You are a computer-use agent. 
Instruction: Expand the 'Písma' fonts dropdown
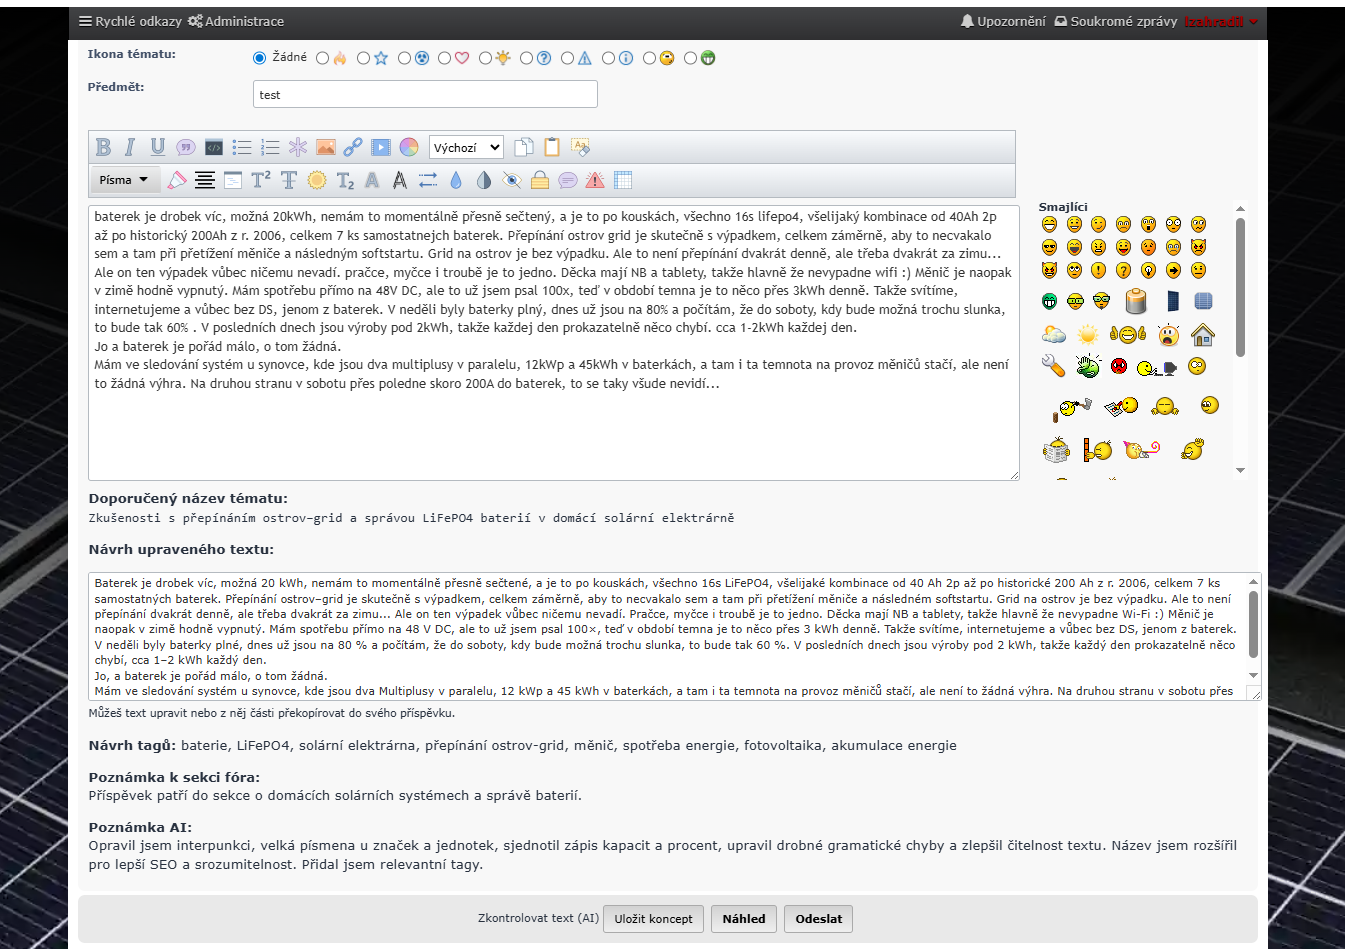click(125, 180)
